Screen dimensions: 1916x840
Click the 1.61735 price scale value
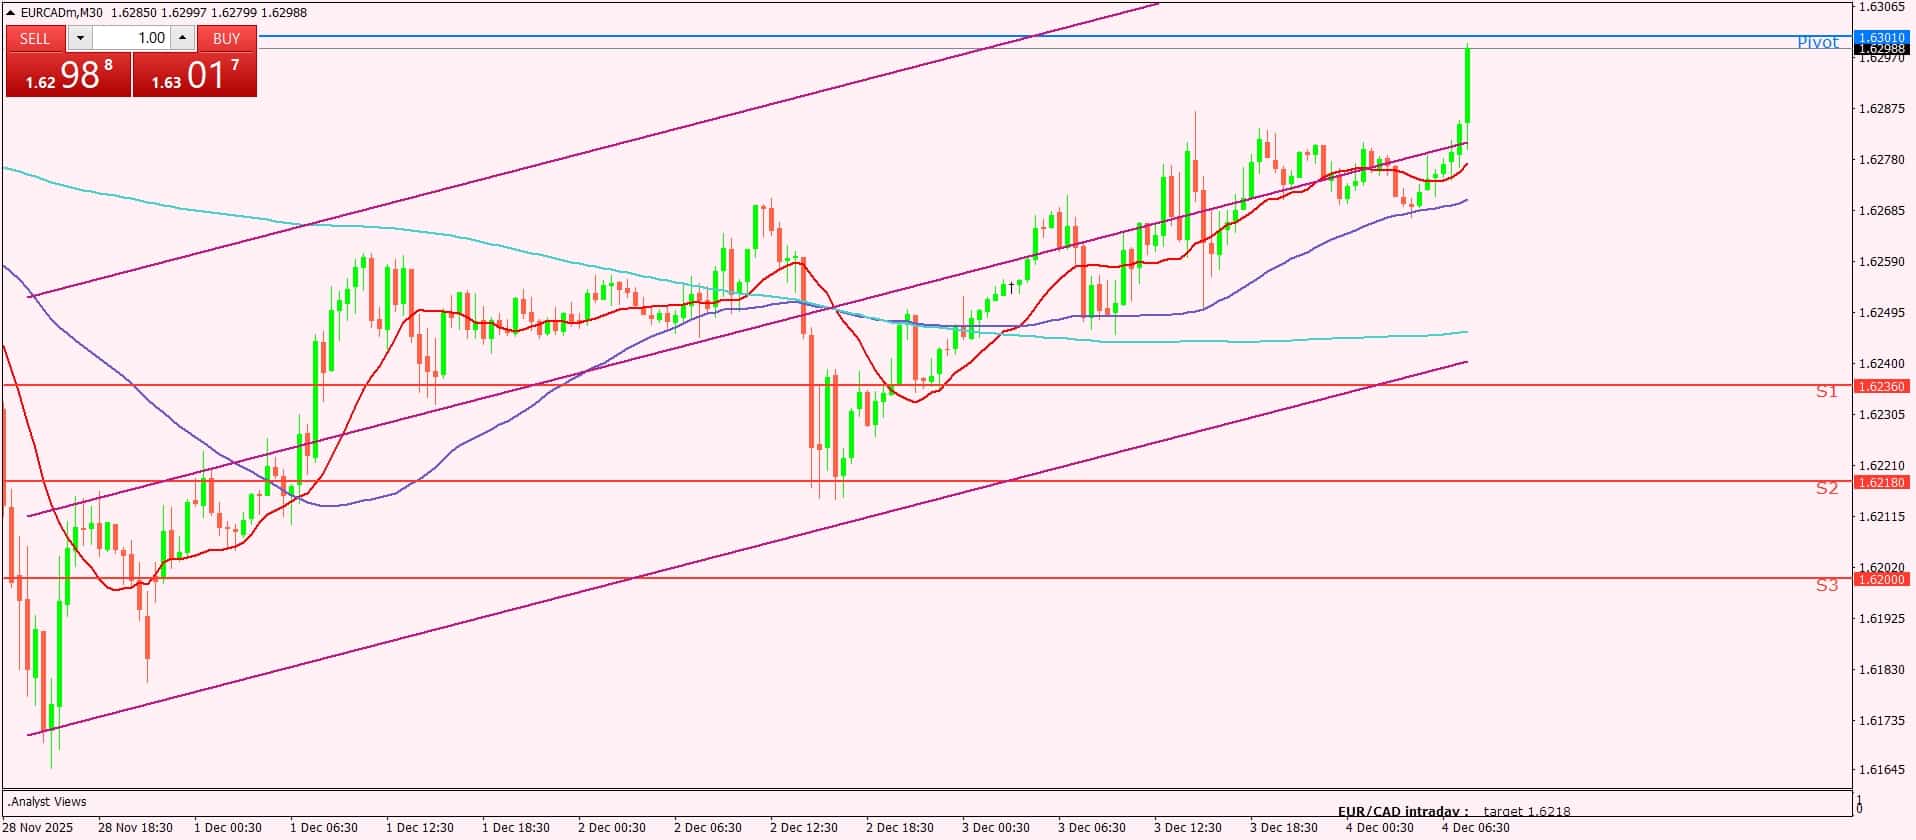pyautogui.click(x=1881, y=720)
